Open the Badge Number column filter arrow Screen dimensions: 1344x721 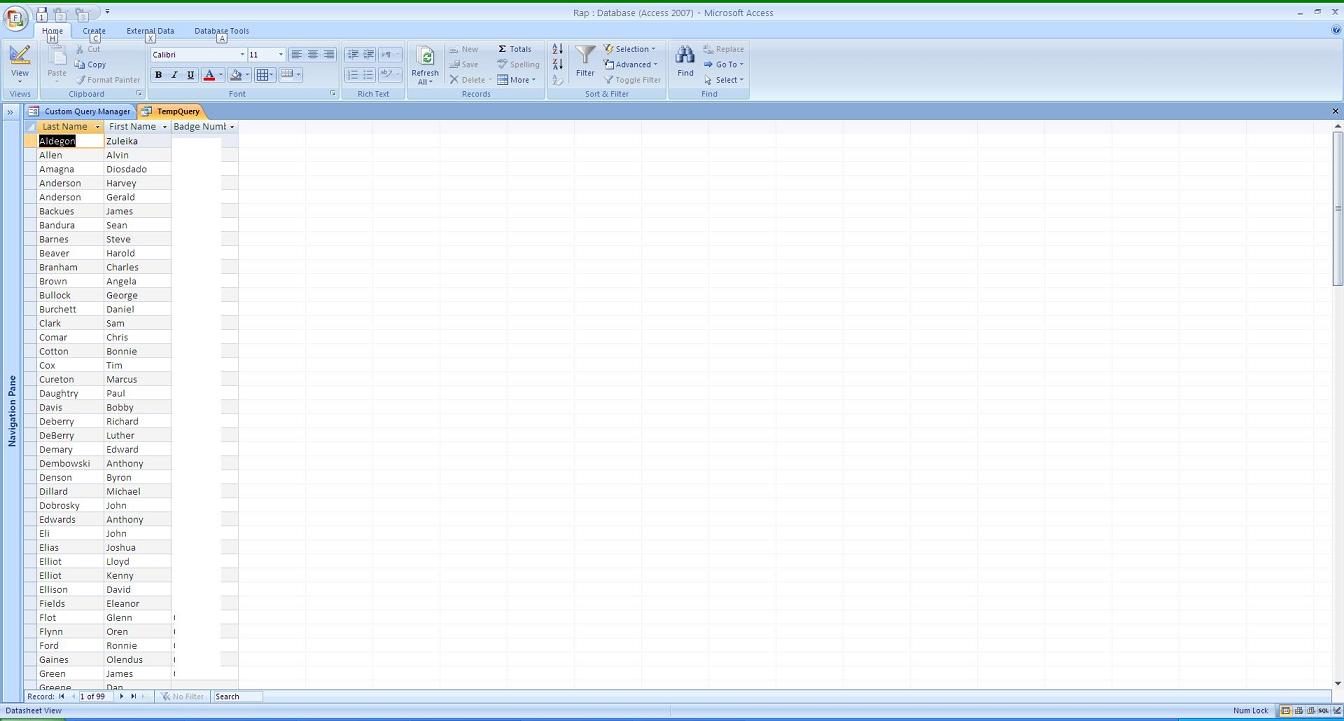pyautogui.click(x=232, y=127)
